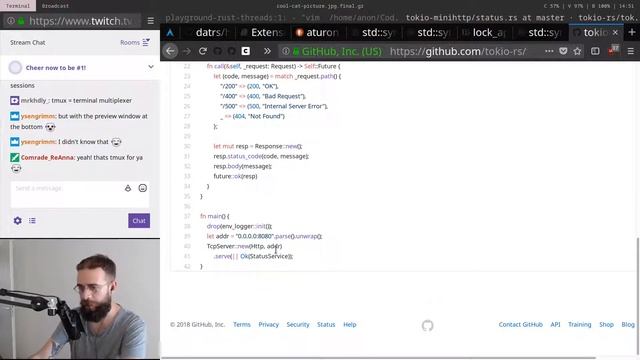Screen dimensions: 640x360
Task: Focus the twitch.tv address bar
Action: 81,21
